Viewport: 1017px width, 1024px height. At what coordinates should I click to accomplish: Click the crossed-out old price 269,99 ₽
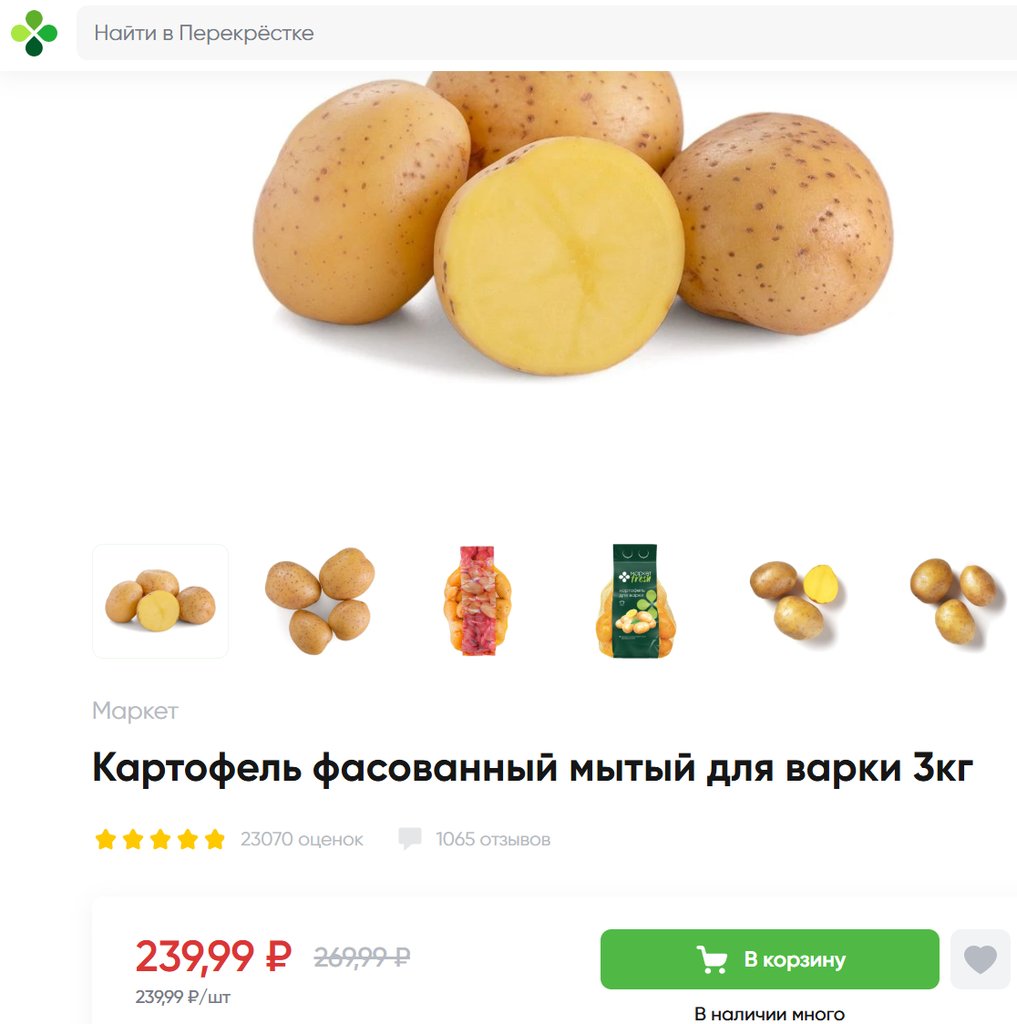pyautogui.click(x=362, y=957)
